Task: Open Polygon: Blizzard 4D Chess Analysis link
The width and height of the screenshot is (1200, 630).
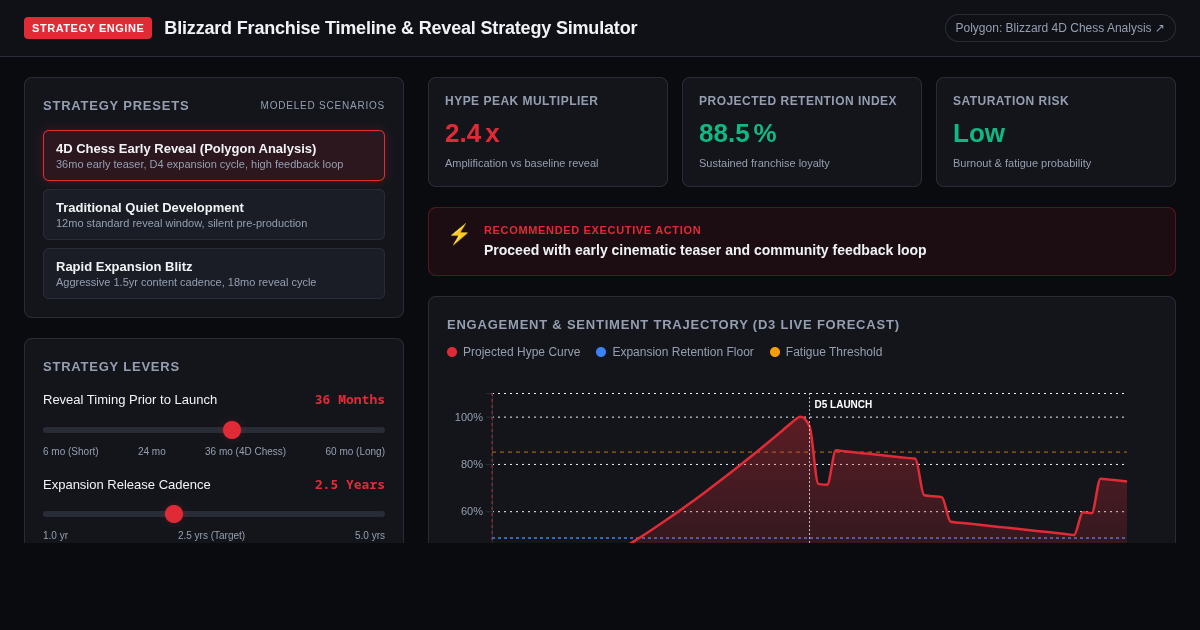Action: (1060, 28)
